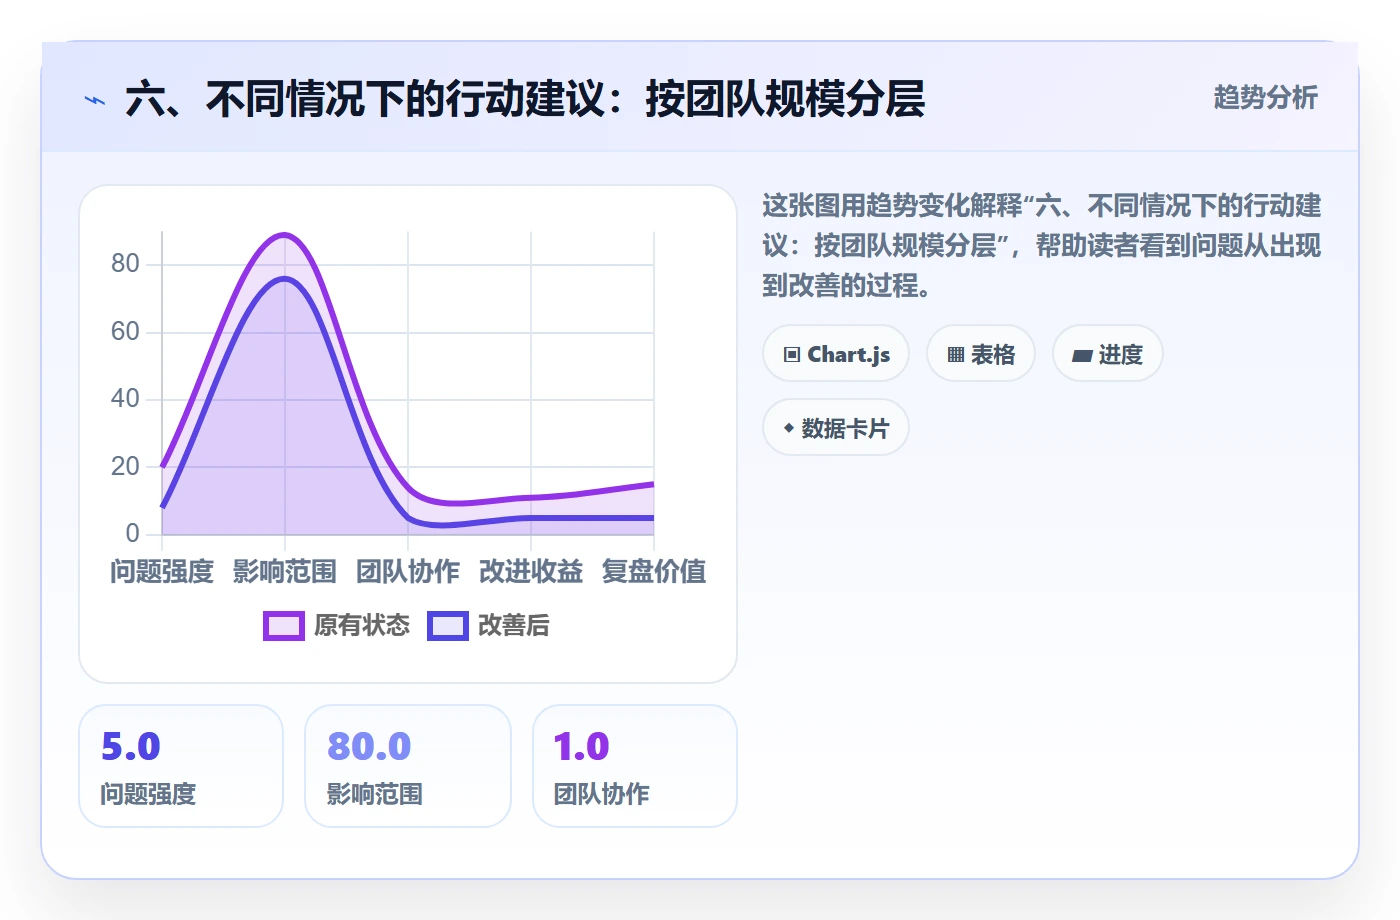This screenshot has height=920, width=1400.
Task: Click the 0 y-axis value
Action: click(132, 533)
